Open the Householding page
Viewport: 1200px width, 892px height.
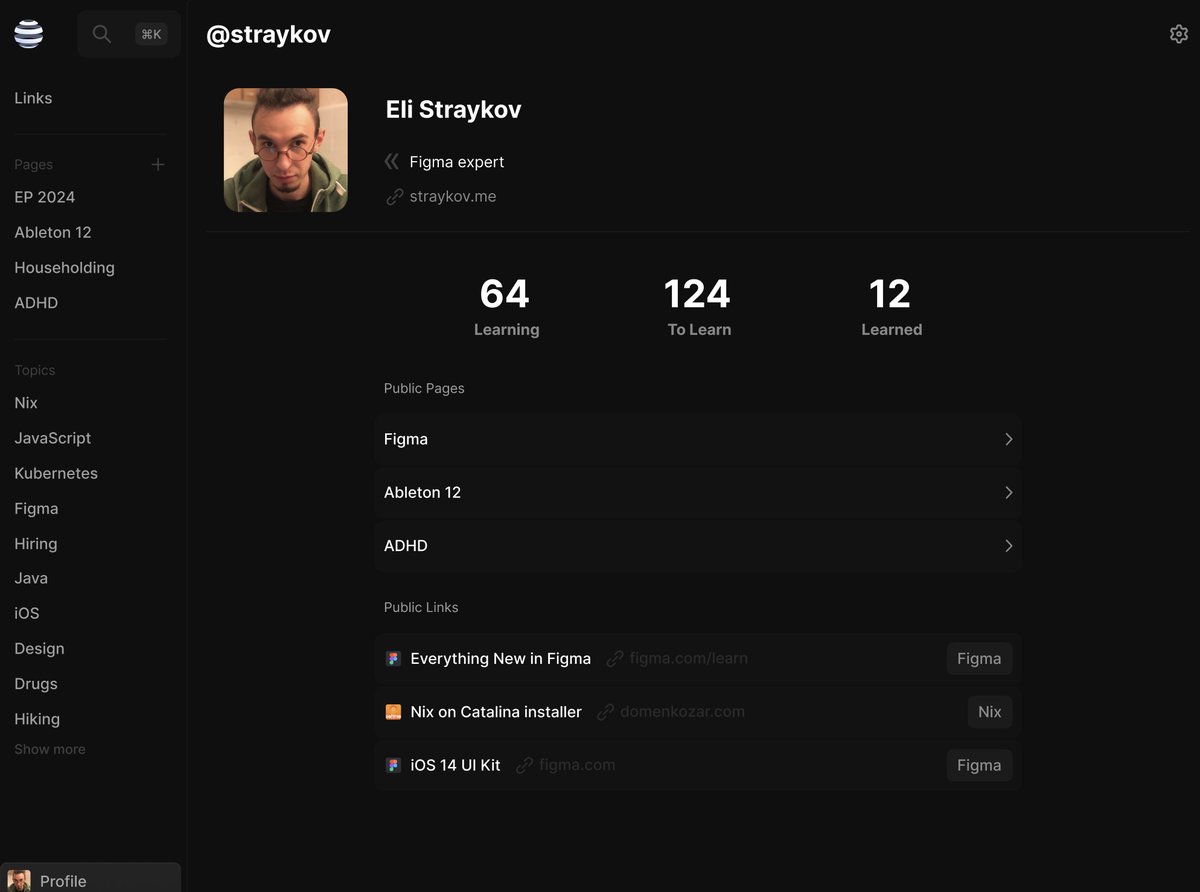click(x=64, y=267)
